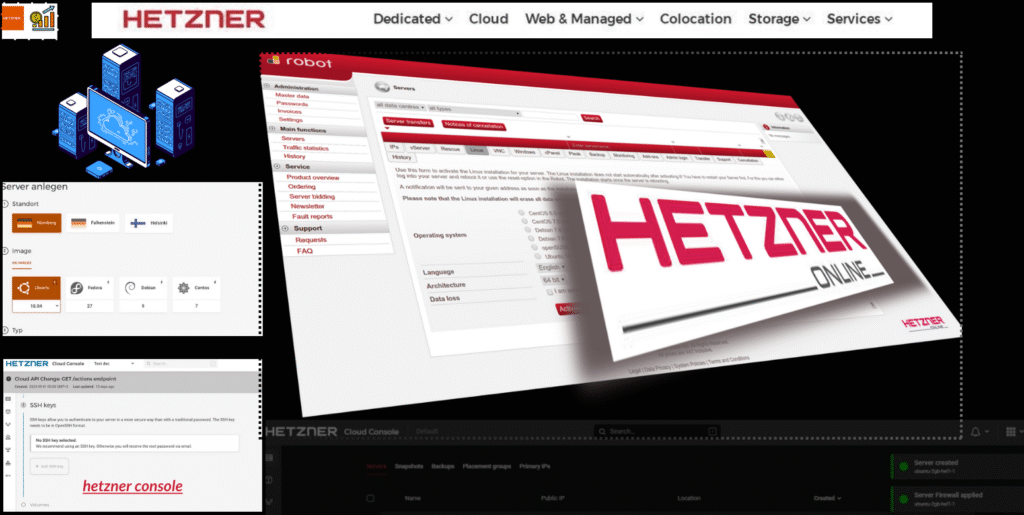Tick the select-all checkbox beside Name column
1024x515 pixels.
pyautogui.click(x=370, y=498)
